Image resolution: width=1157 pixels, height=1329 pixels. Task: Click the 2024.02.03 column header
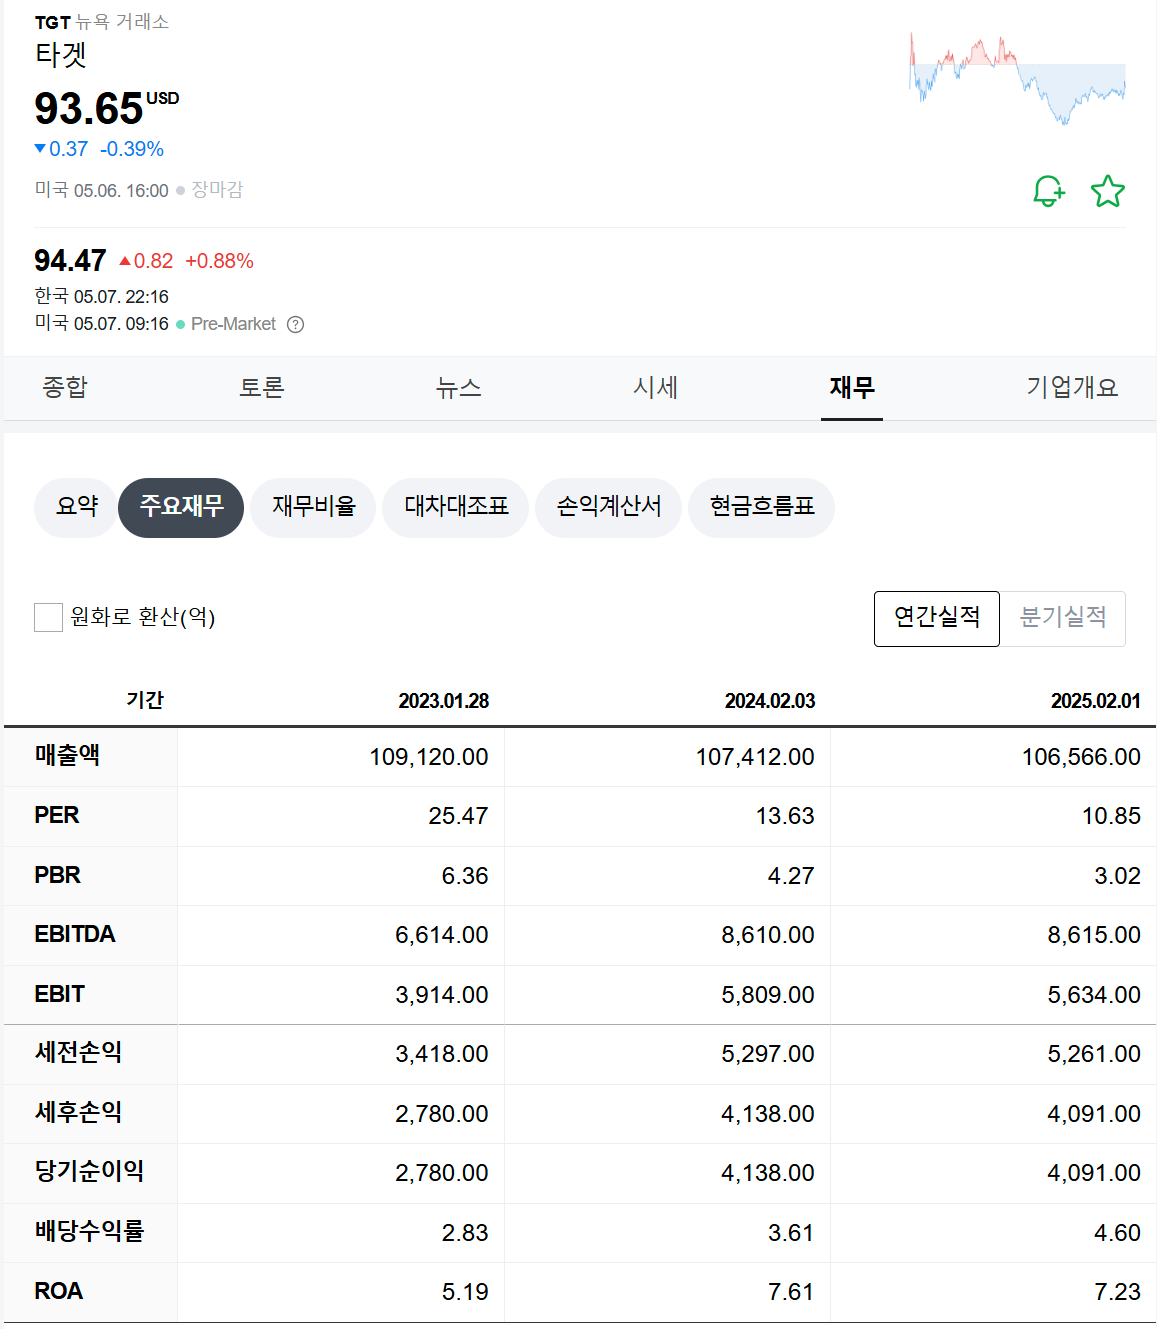(x=770, y=701)
